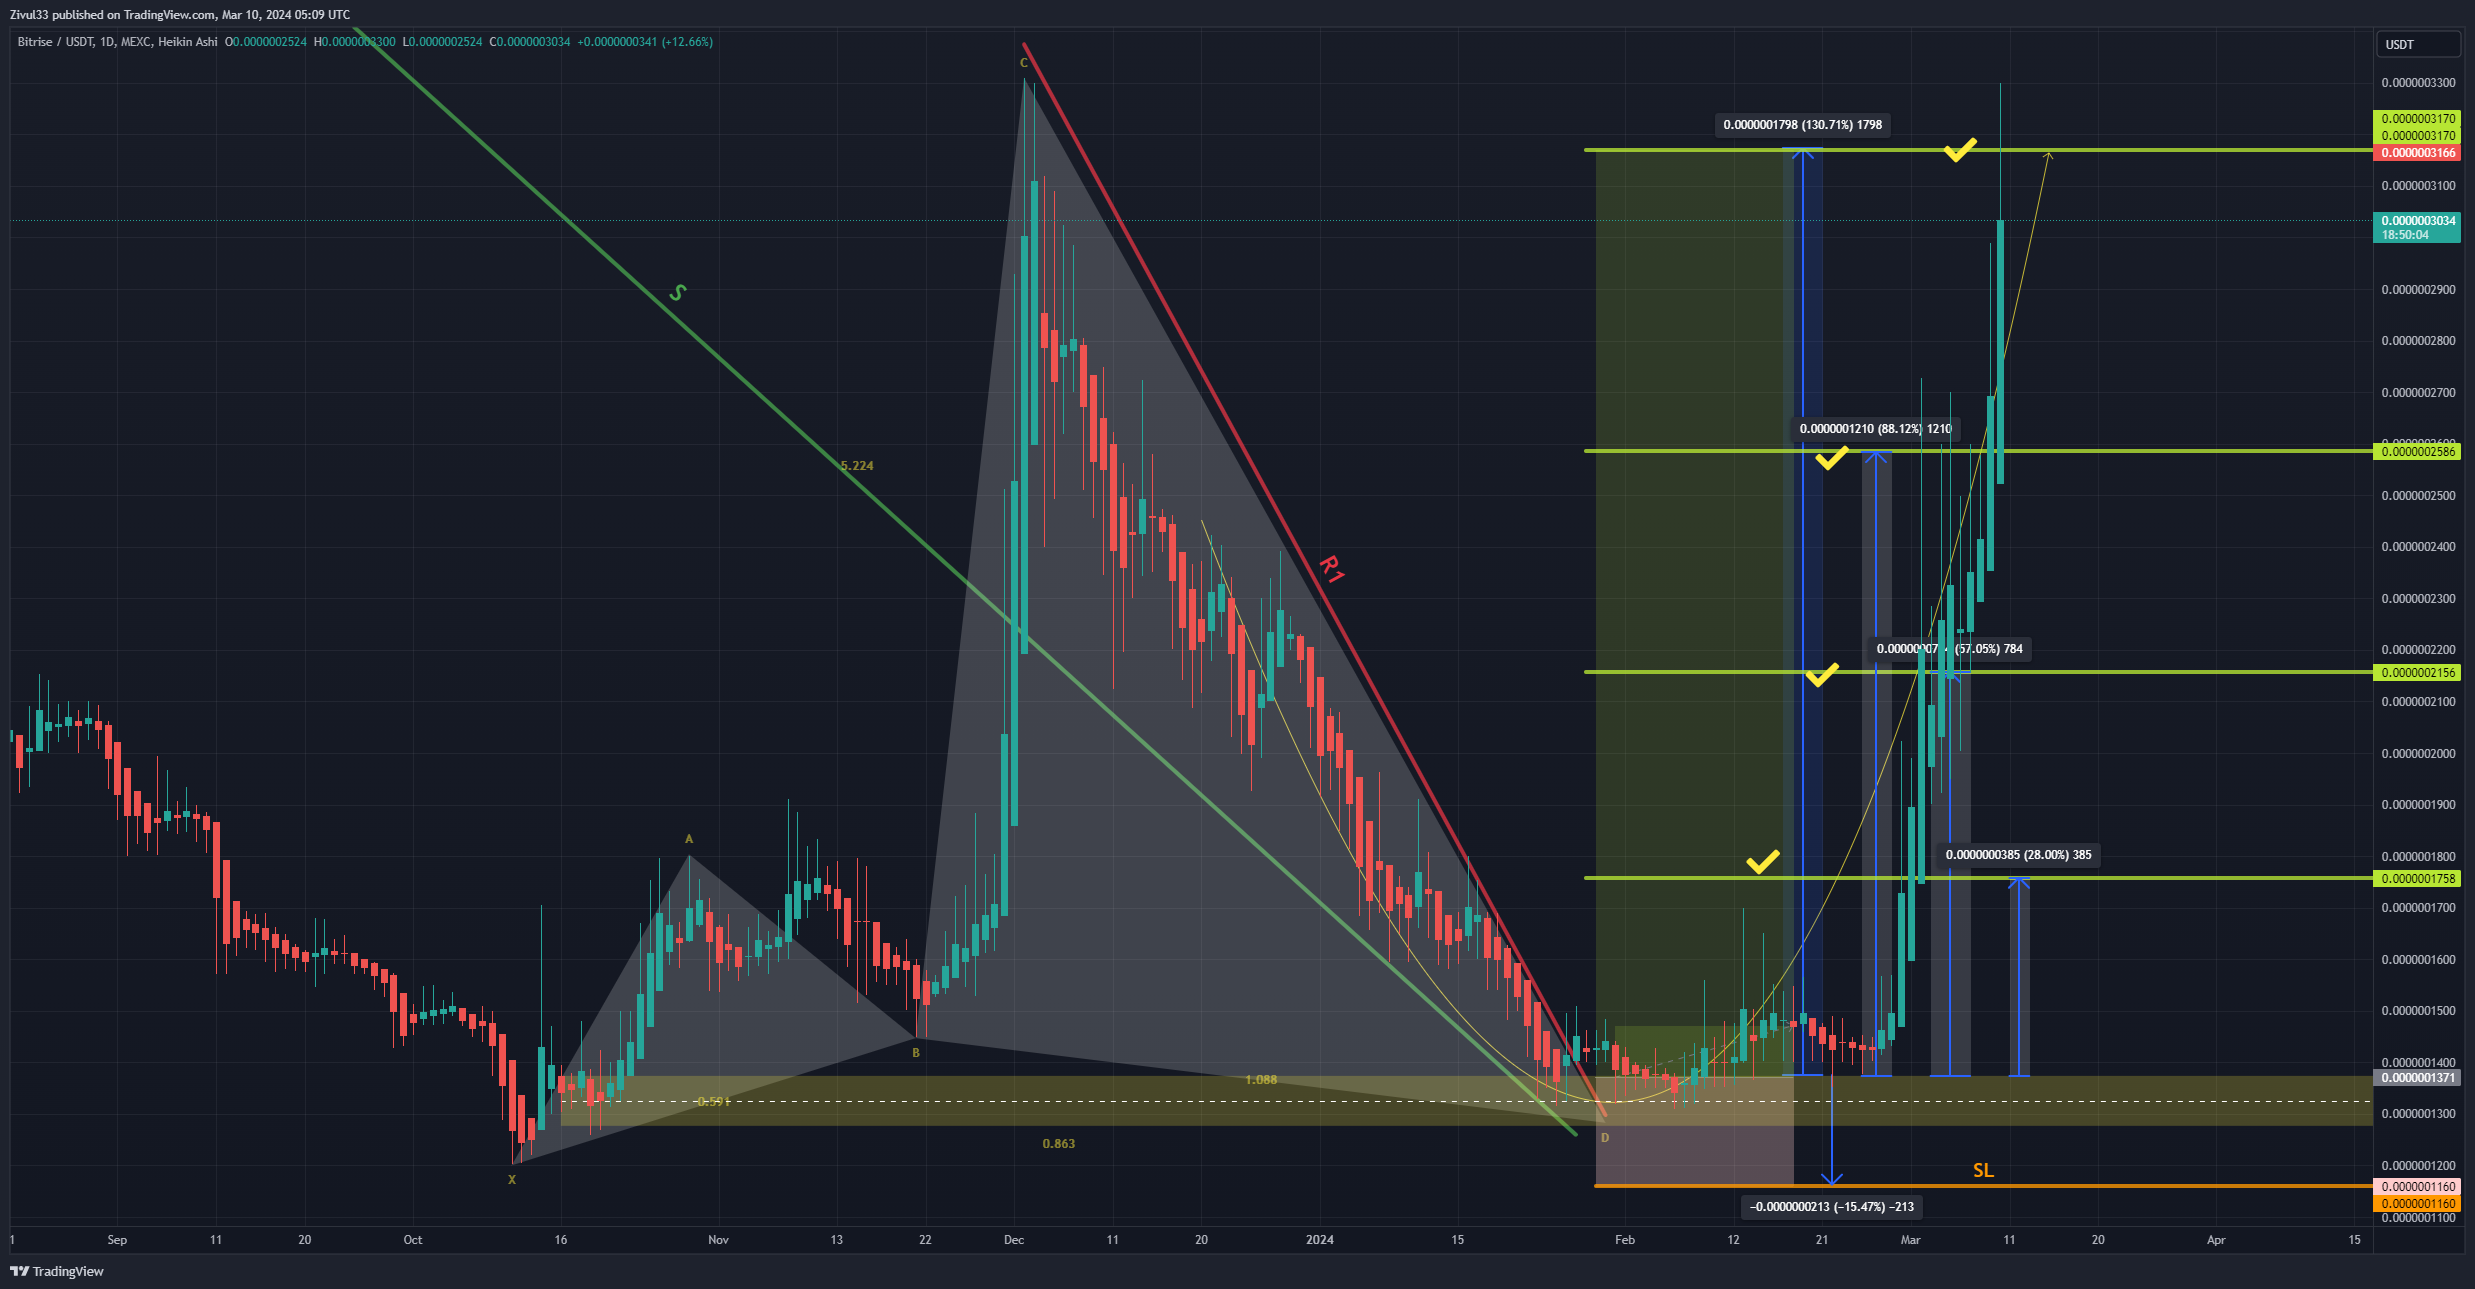The height and width of the screenshot is (1289, 2475).
Task: Click the SL label on orange line
Action: tap(1982, 1170)
